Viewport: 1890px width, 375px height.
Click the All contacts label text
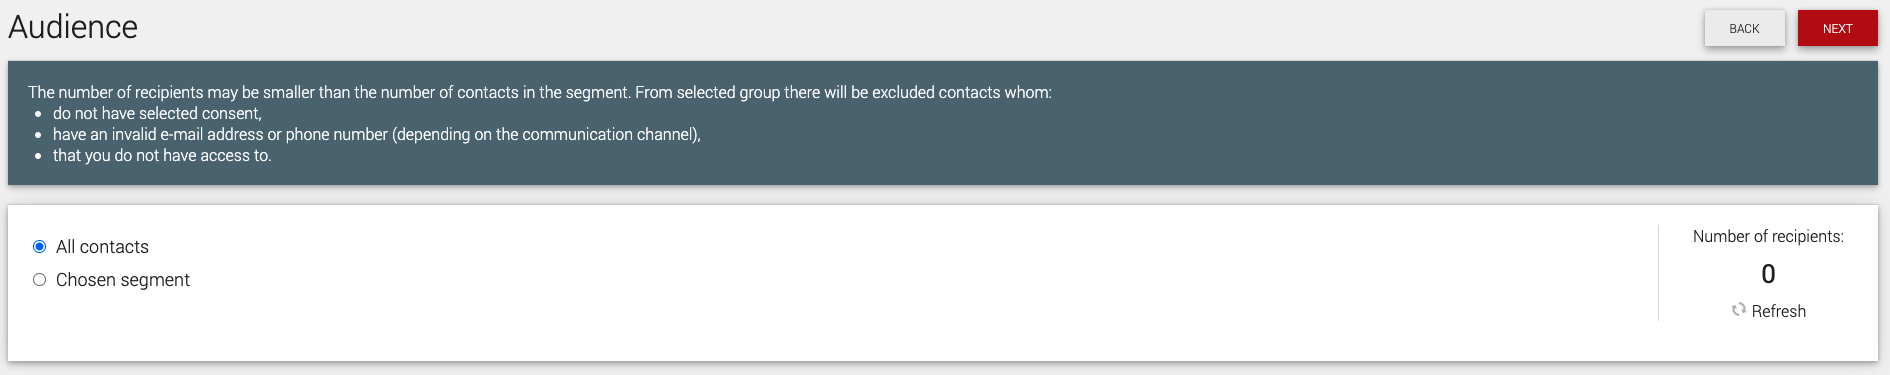[x=102, y=247]
